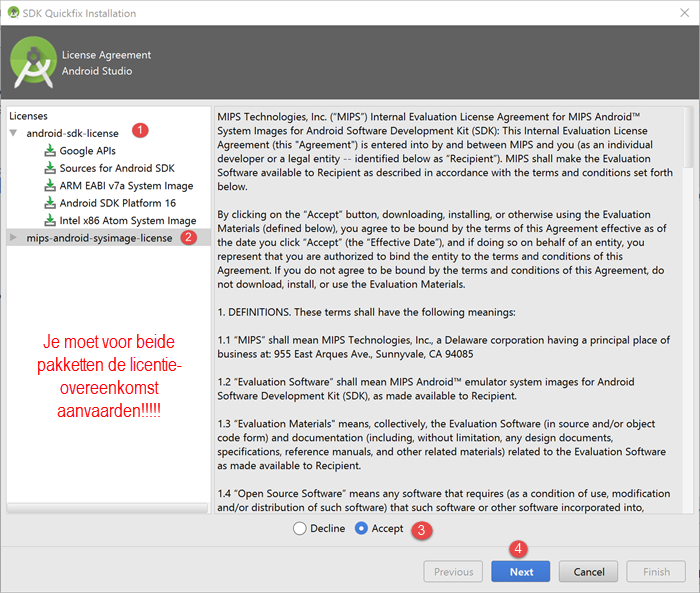Click the download icon beside Sources for Android SDK
Image resolution: width=700 pixels, height=593 pixels.
(x=50, y=168)
